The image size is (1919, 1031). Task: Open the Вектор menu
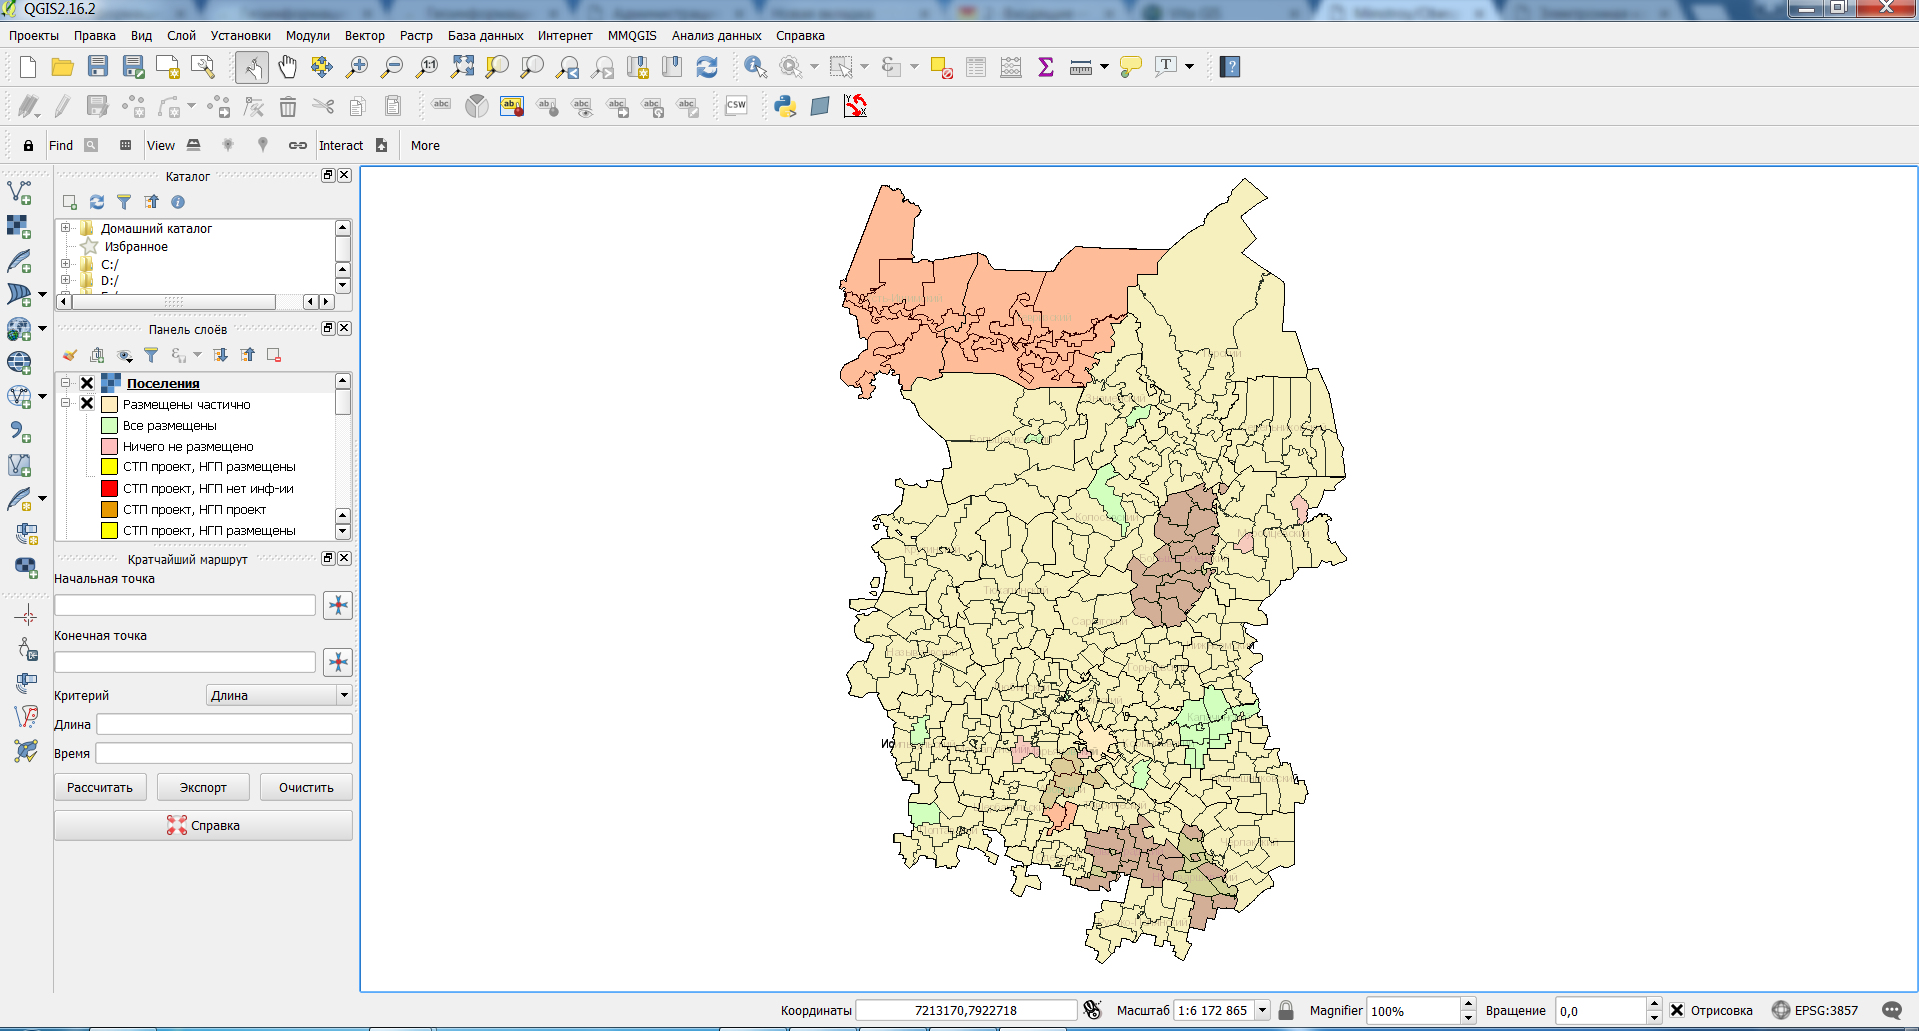[364, 35]
